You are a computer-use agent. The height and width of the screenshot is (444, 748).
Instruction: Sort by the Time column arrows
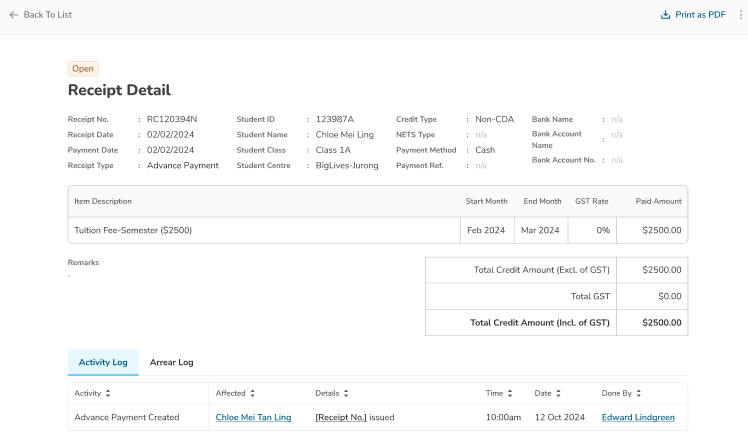510,393
